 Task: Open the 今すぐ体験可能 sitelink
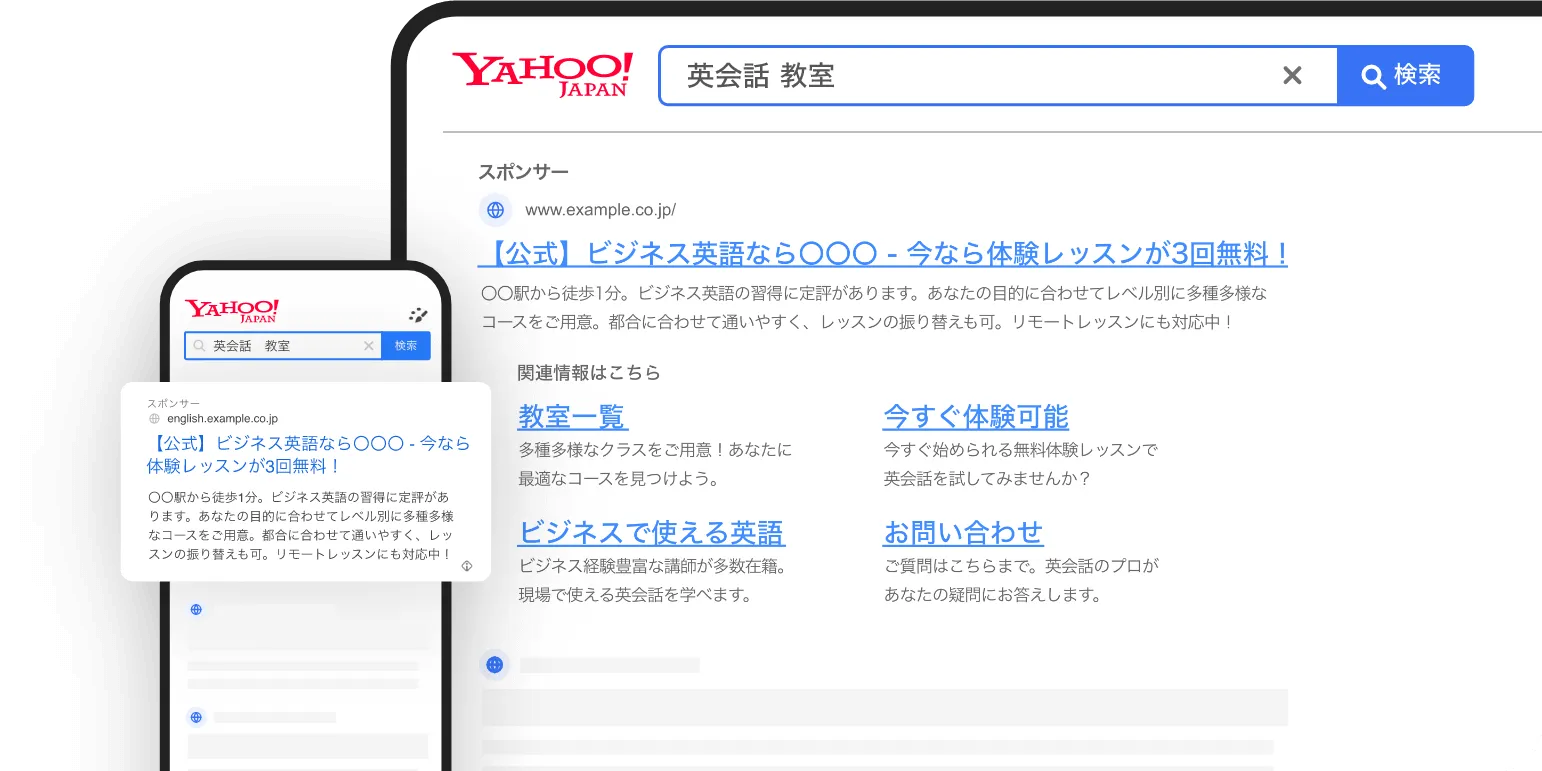pyautogui.click(x=976, y=416)
